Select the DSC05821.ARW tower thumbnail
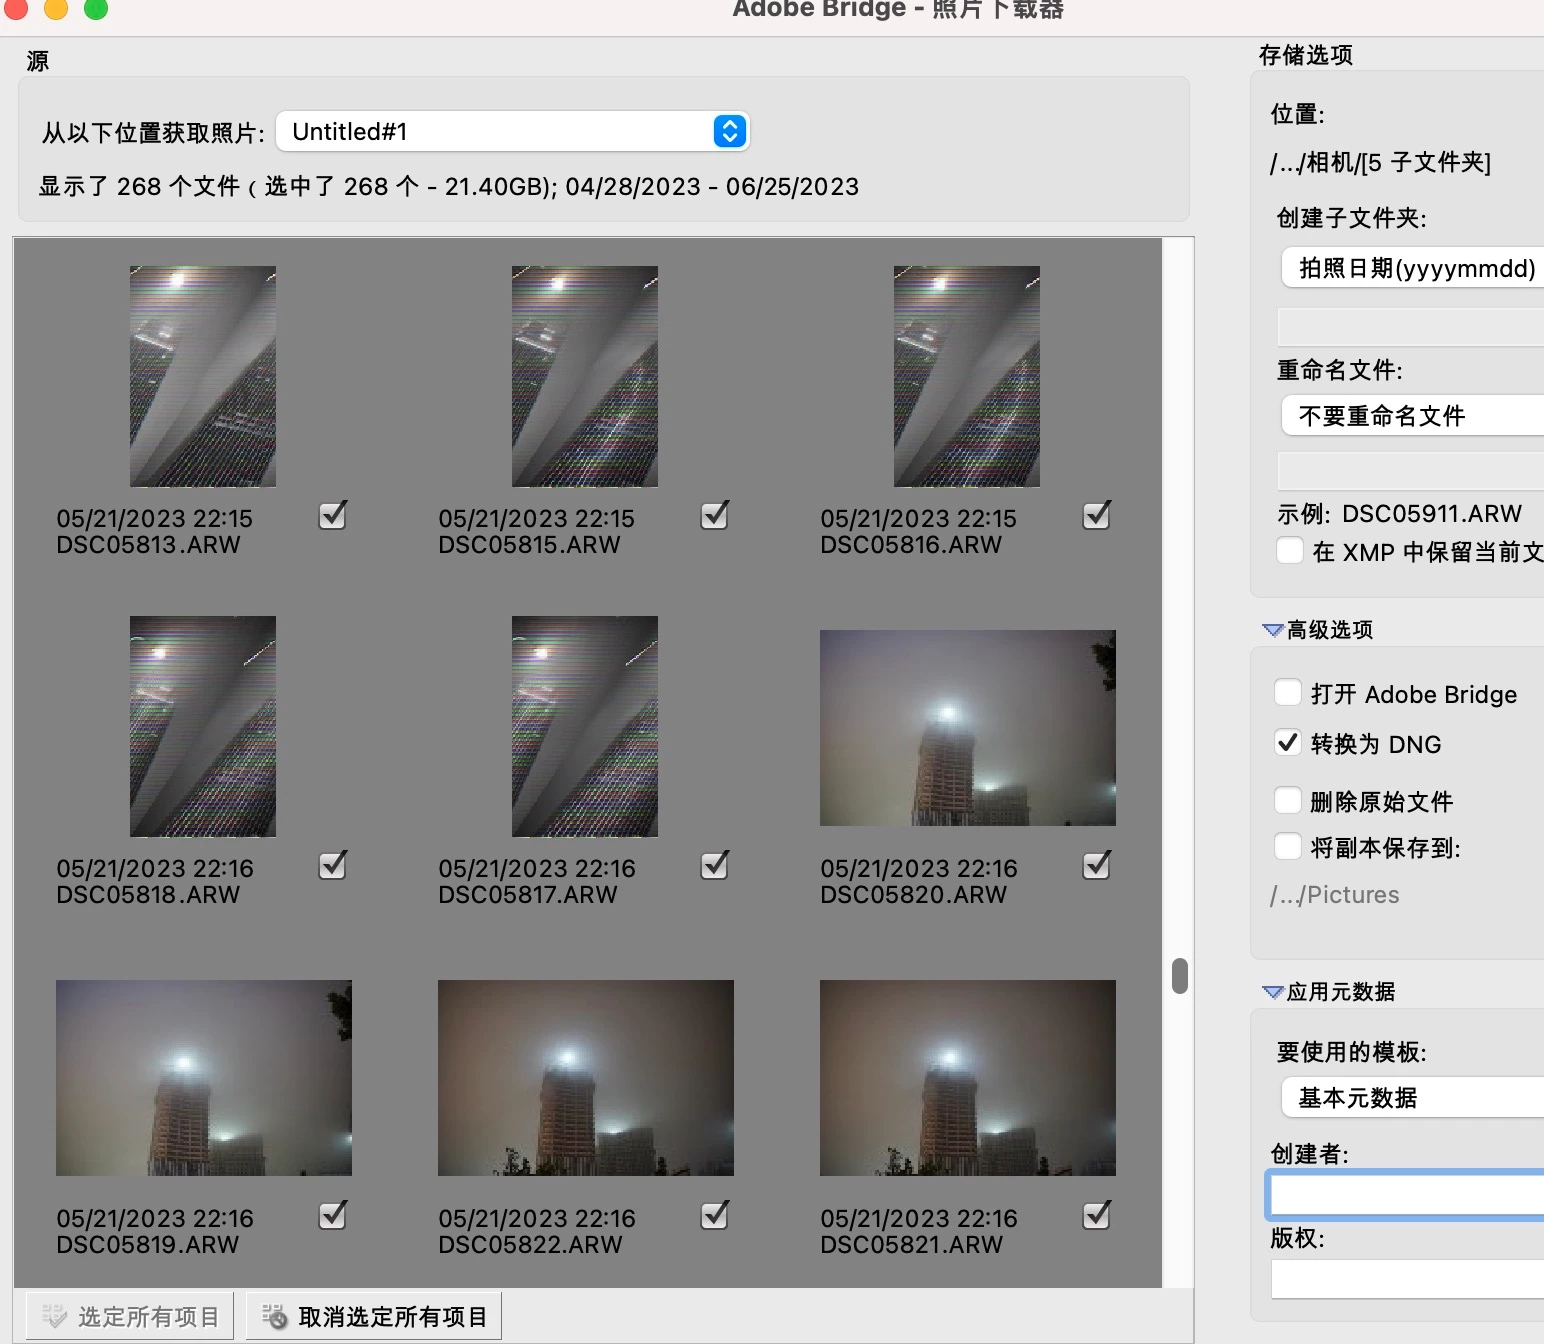1544x1344 pixels. [968, 1078]
